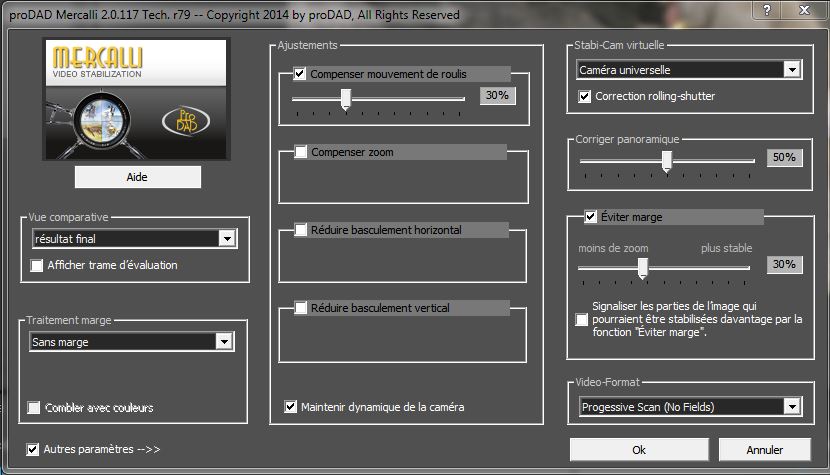Click the roulis compensation slider handle
Screen dimensions: 830x475
tap(346, 99)
